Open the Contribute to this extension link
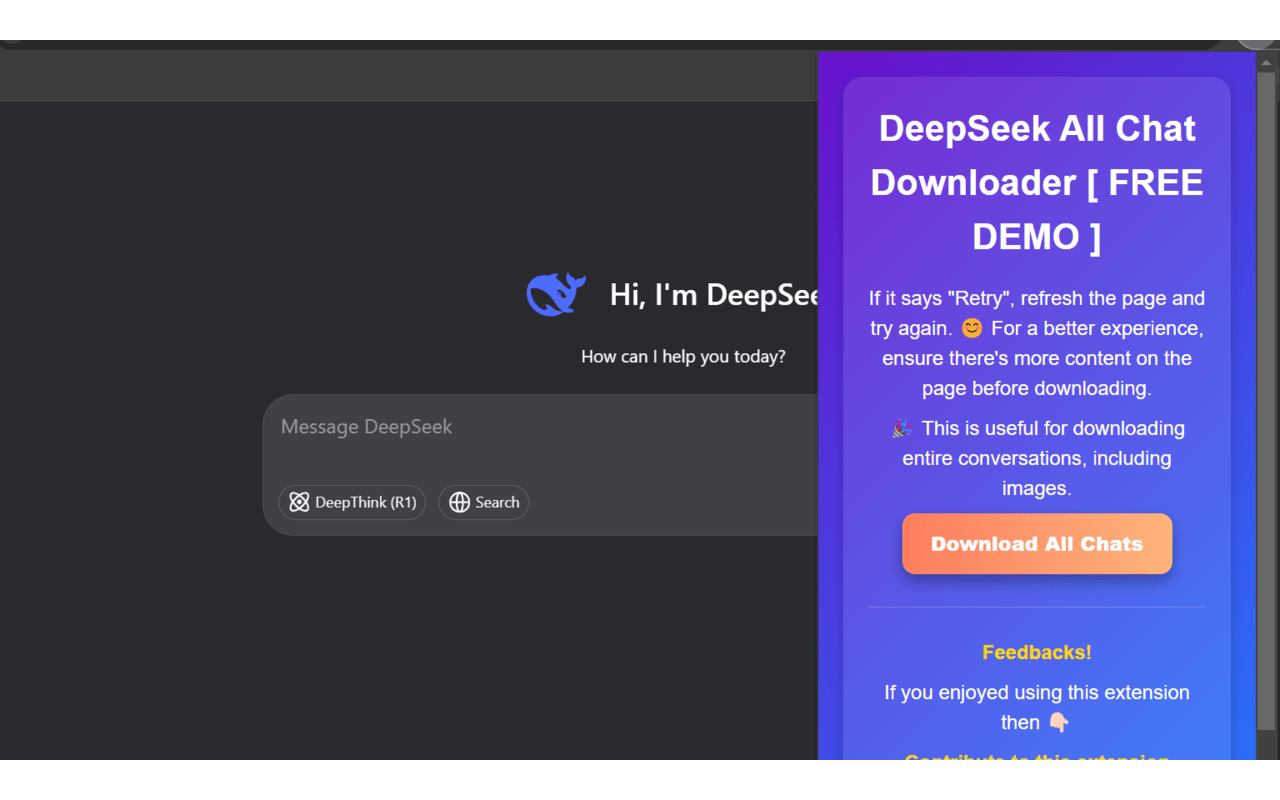This screenshot has width=1280, height=800. tap(1036, 760)
